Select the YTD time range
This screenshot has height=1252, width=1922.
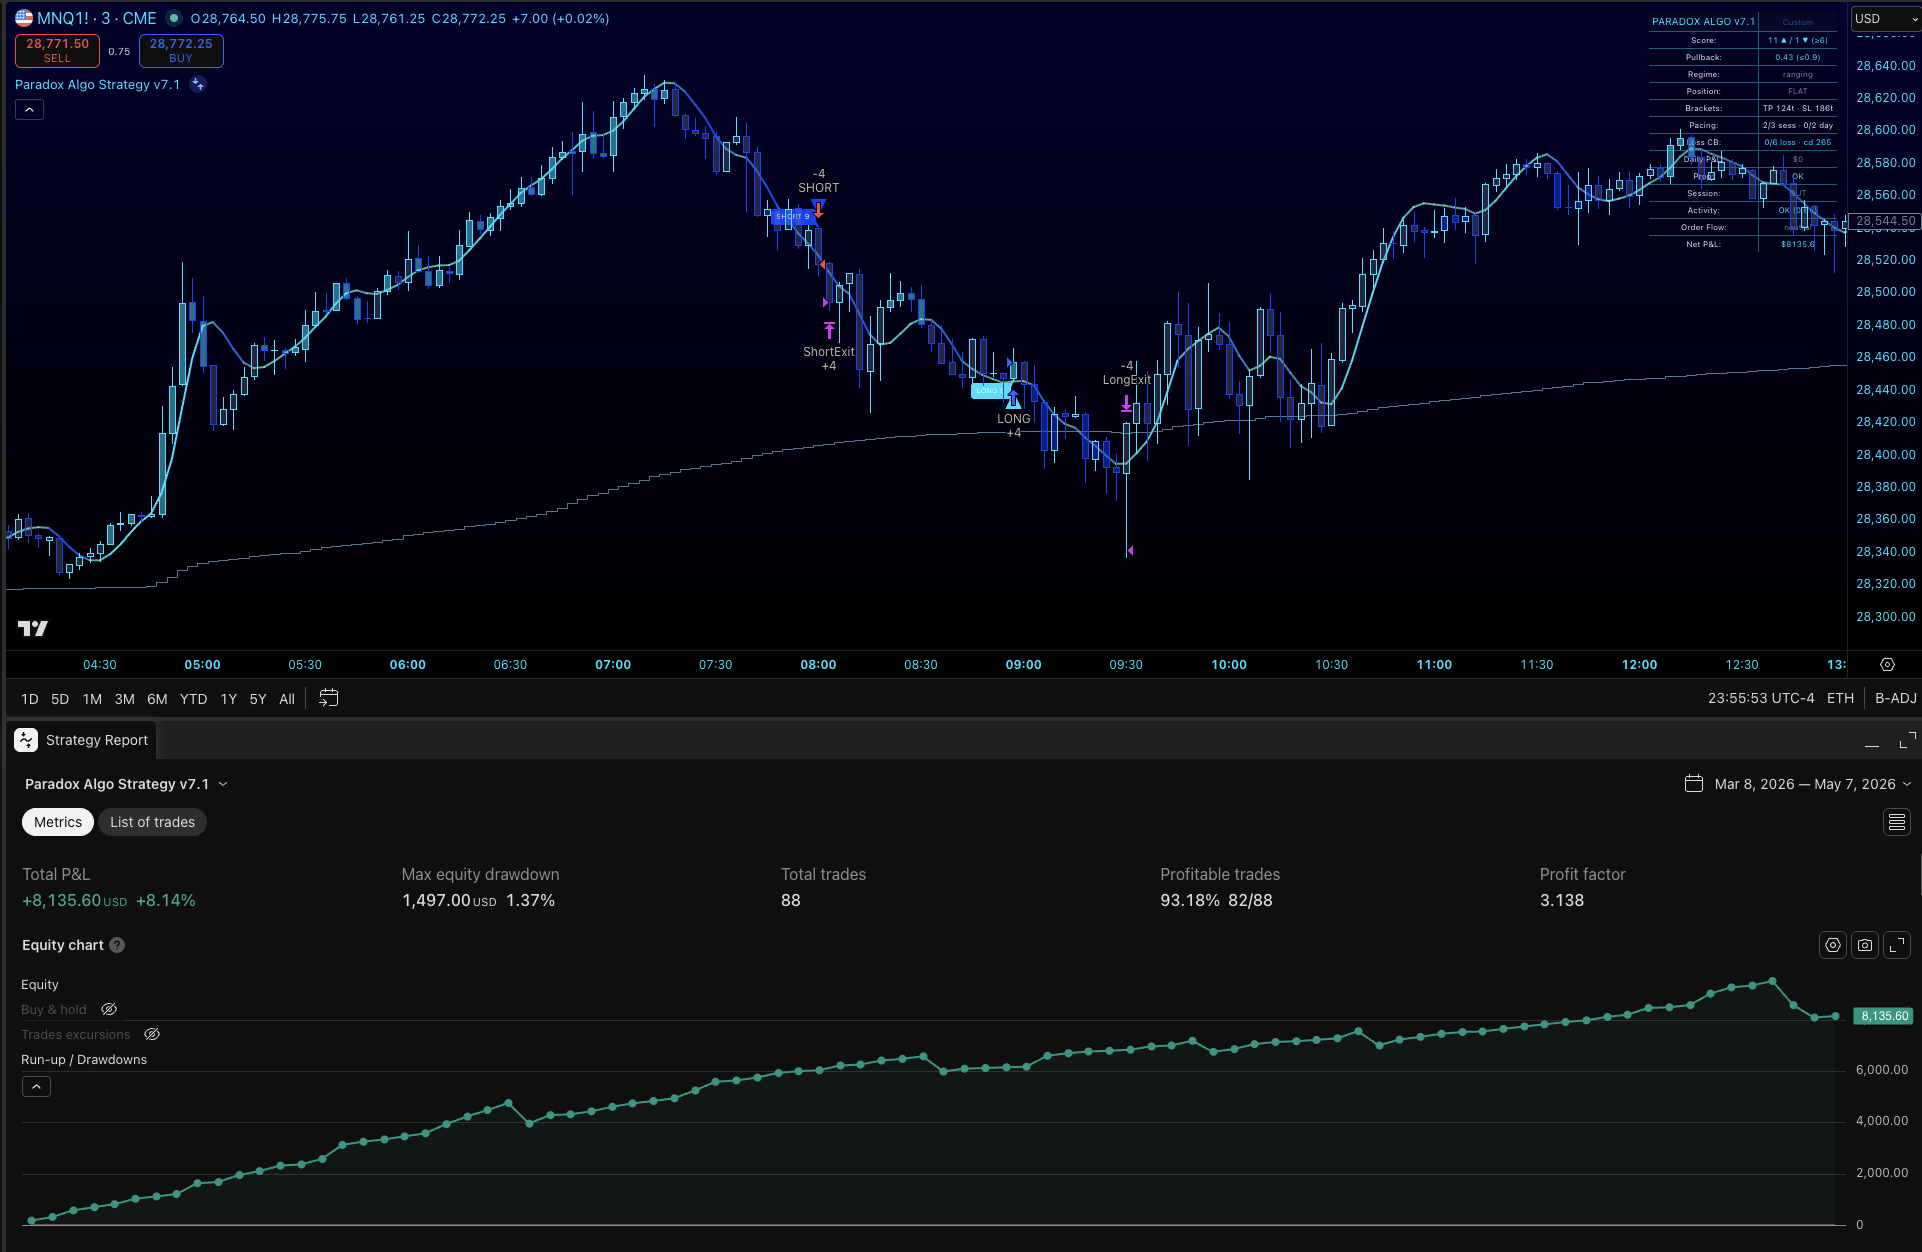tap(193, 699)
